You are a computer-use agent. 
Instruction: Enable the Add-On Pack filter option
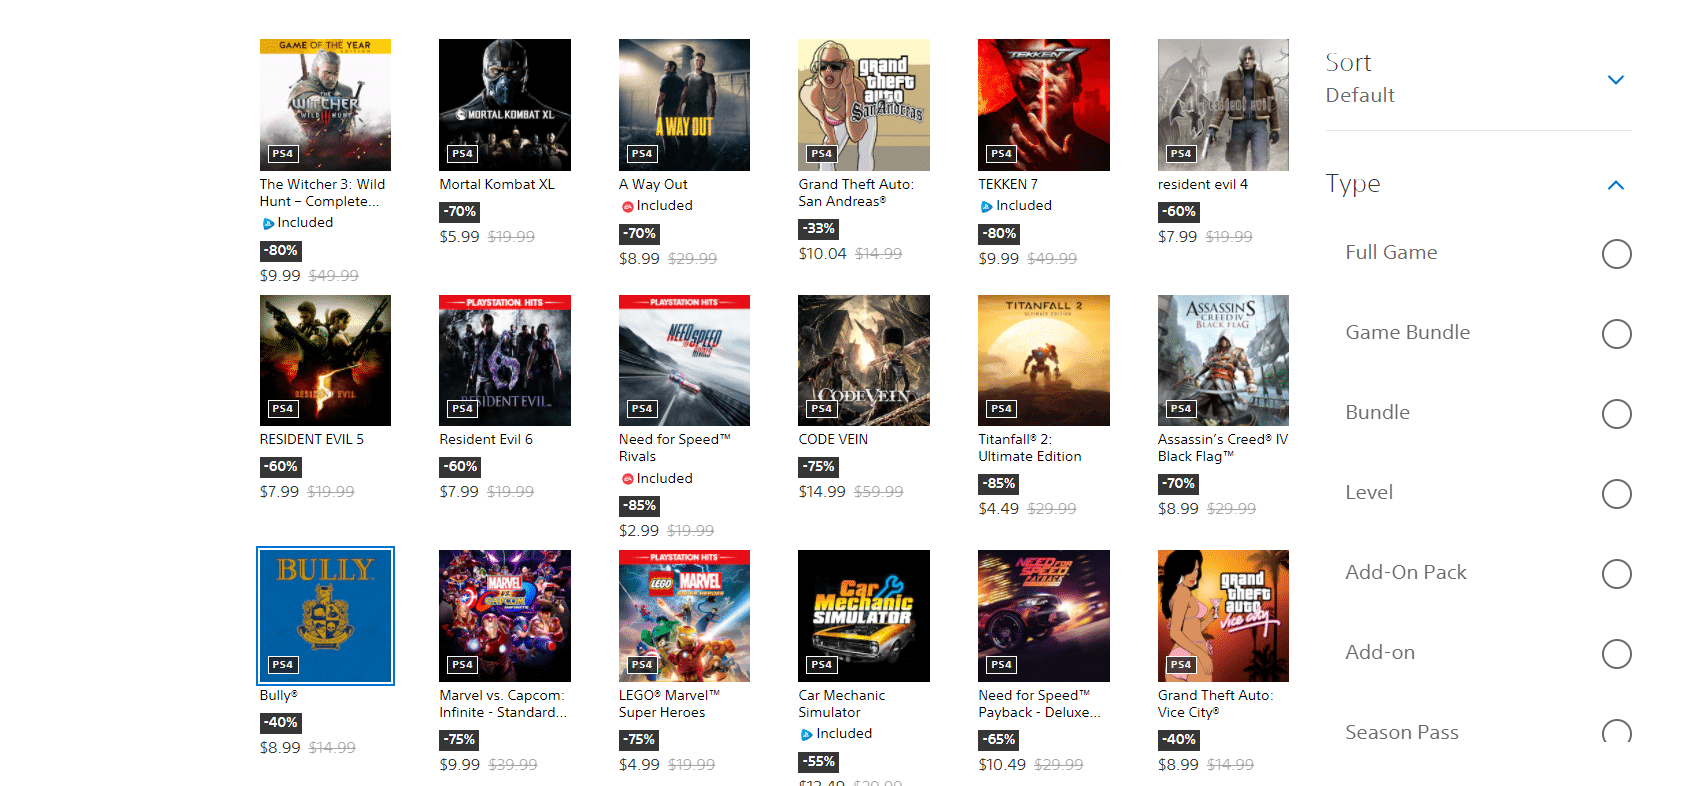pyautogui.click(x=1616, y=574)
